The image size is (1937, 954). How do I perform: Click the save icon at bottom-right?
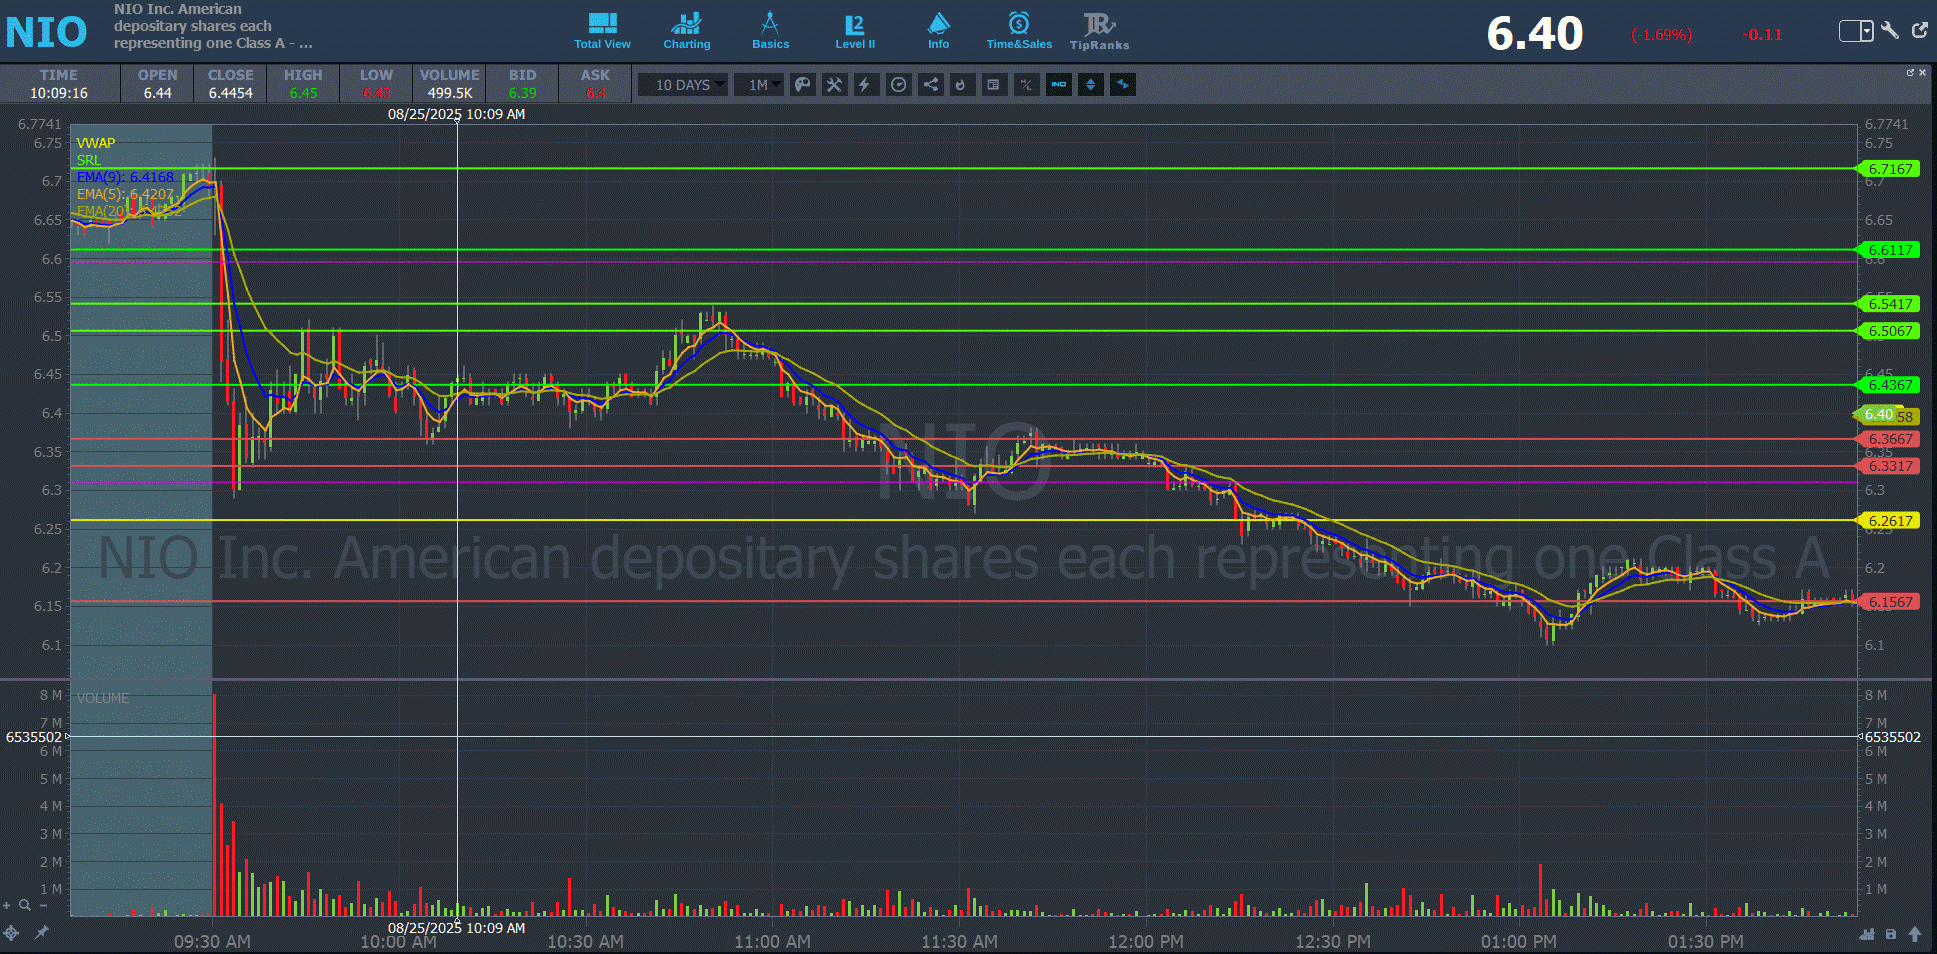[x=1890, y=934]
